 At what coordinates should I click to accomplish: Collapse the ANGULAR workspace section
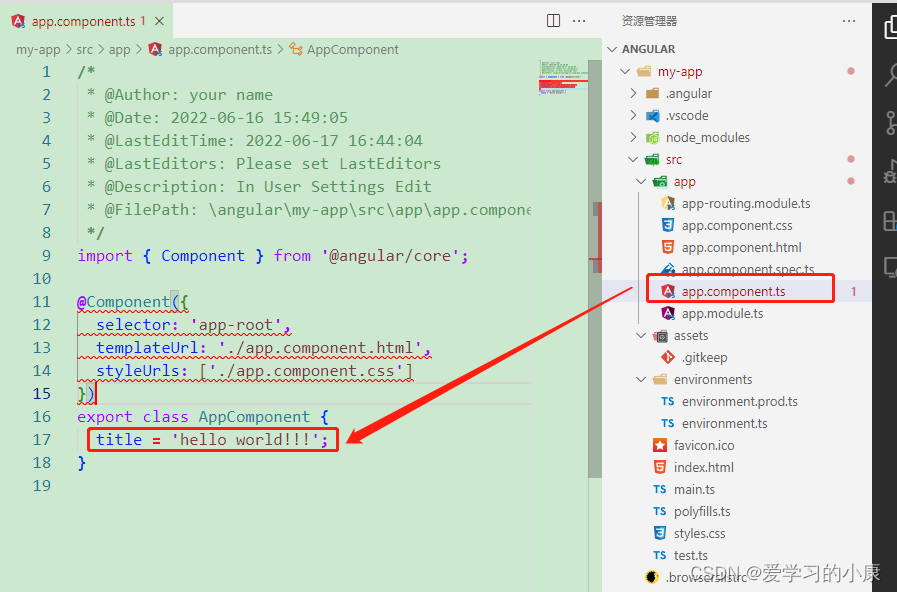[612, 49]
